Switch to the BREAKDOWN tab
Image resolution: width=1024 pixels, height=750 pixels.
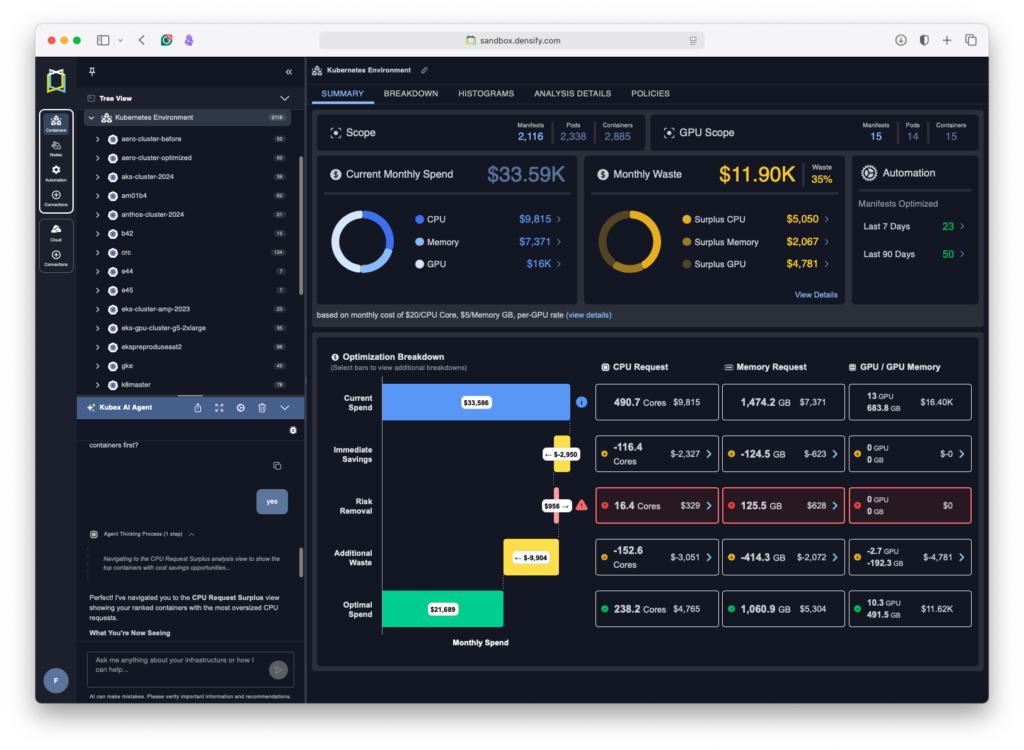click(410, 94)
